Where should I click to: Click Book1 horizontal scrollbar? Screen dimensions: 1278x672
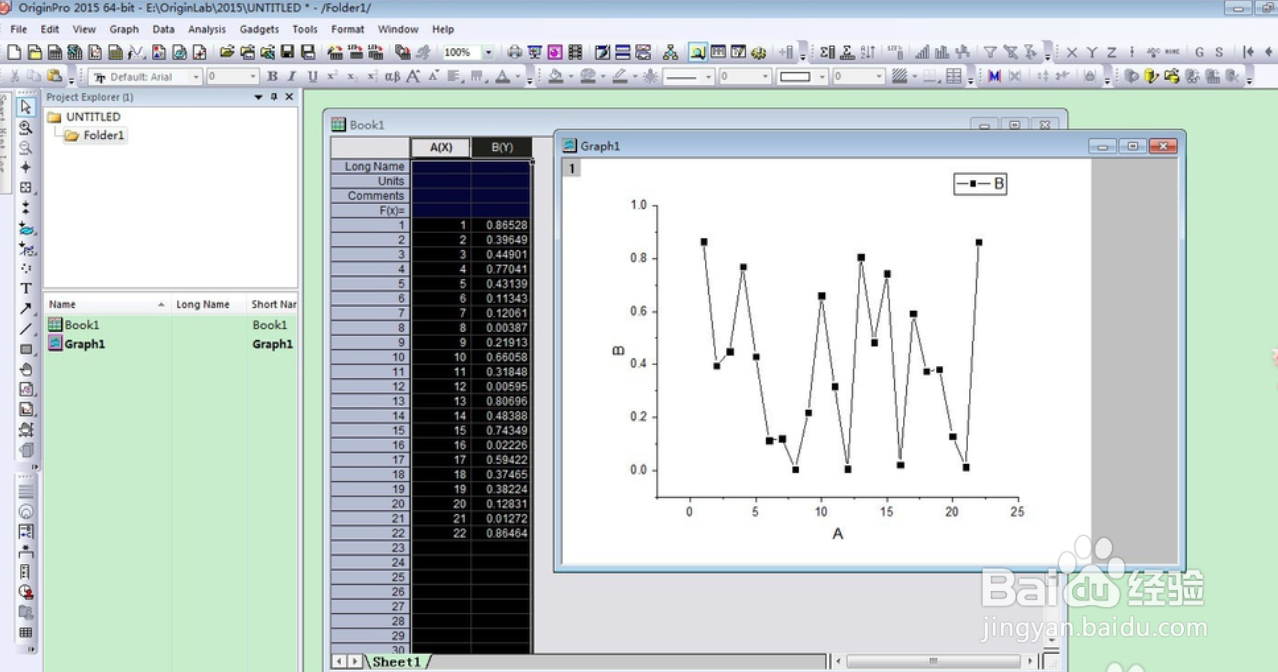click(x=933, y=661)
